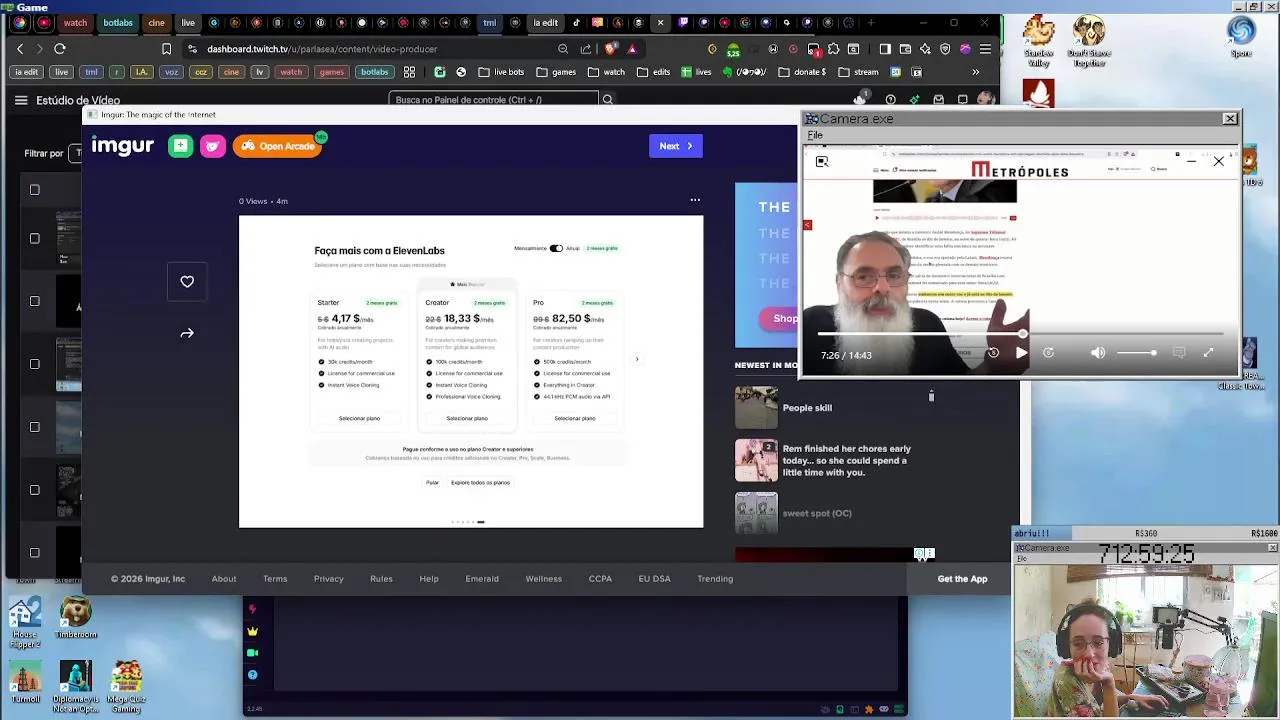Viewport: 1280px width, 720px height.
Task: Select the 'ia edit' tab group
Action: (x=545, y=23)
